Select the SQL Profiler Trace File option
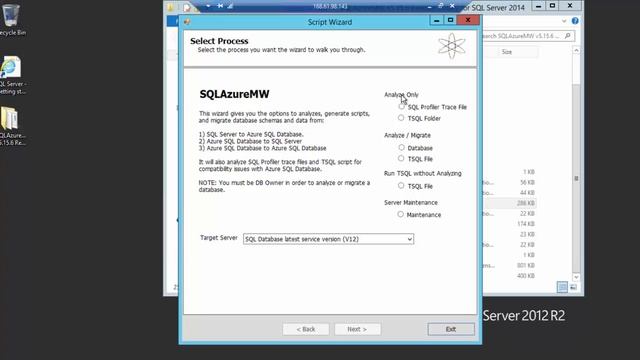Screen dimensions: 640x360 402,107
